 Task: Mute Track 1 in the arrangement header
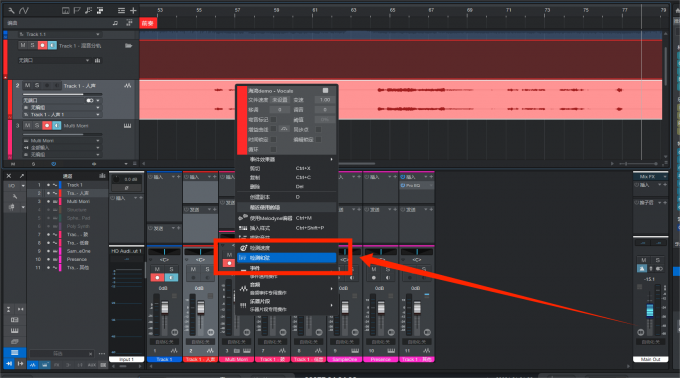(x=23, y=45)
